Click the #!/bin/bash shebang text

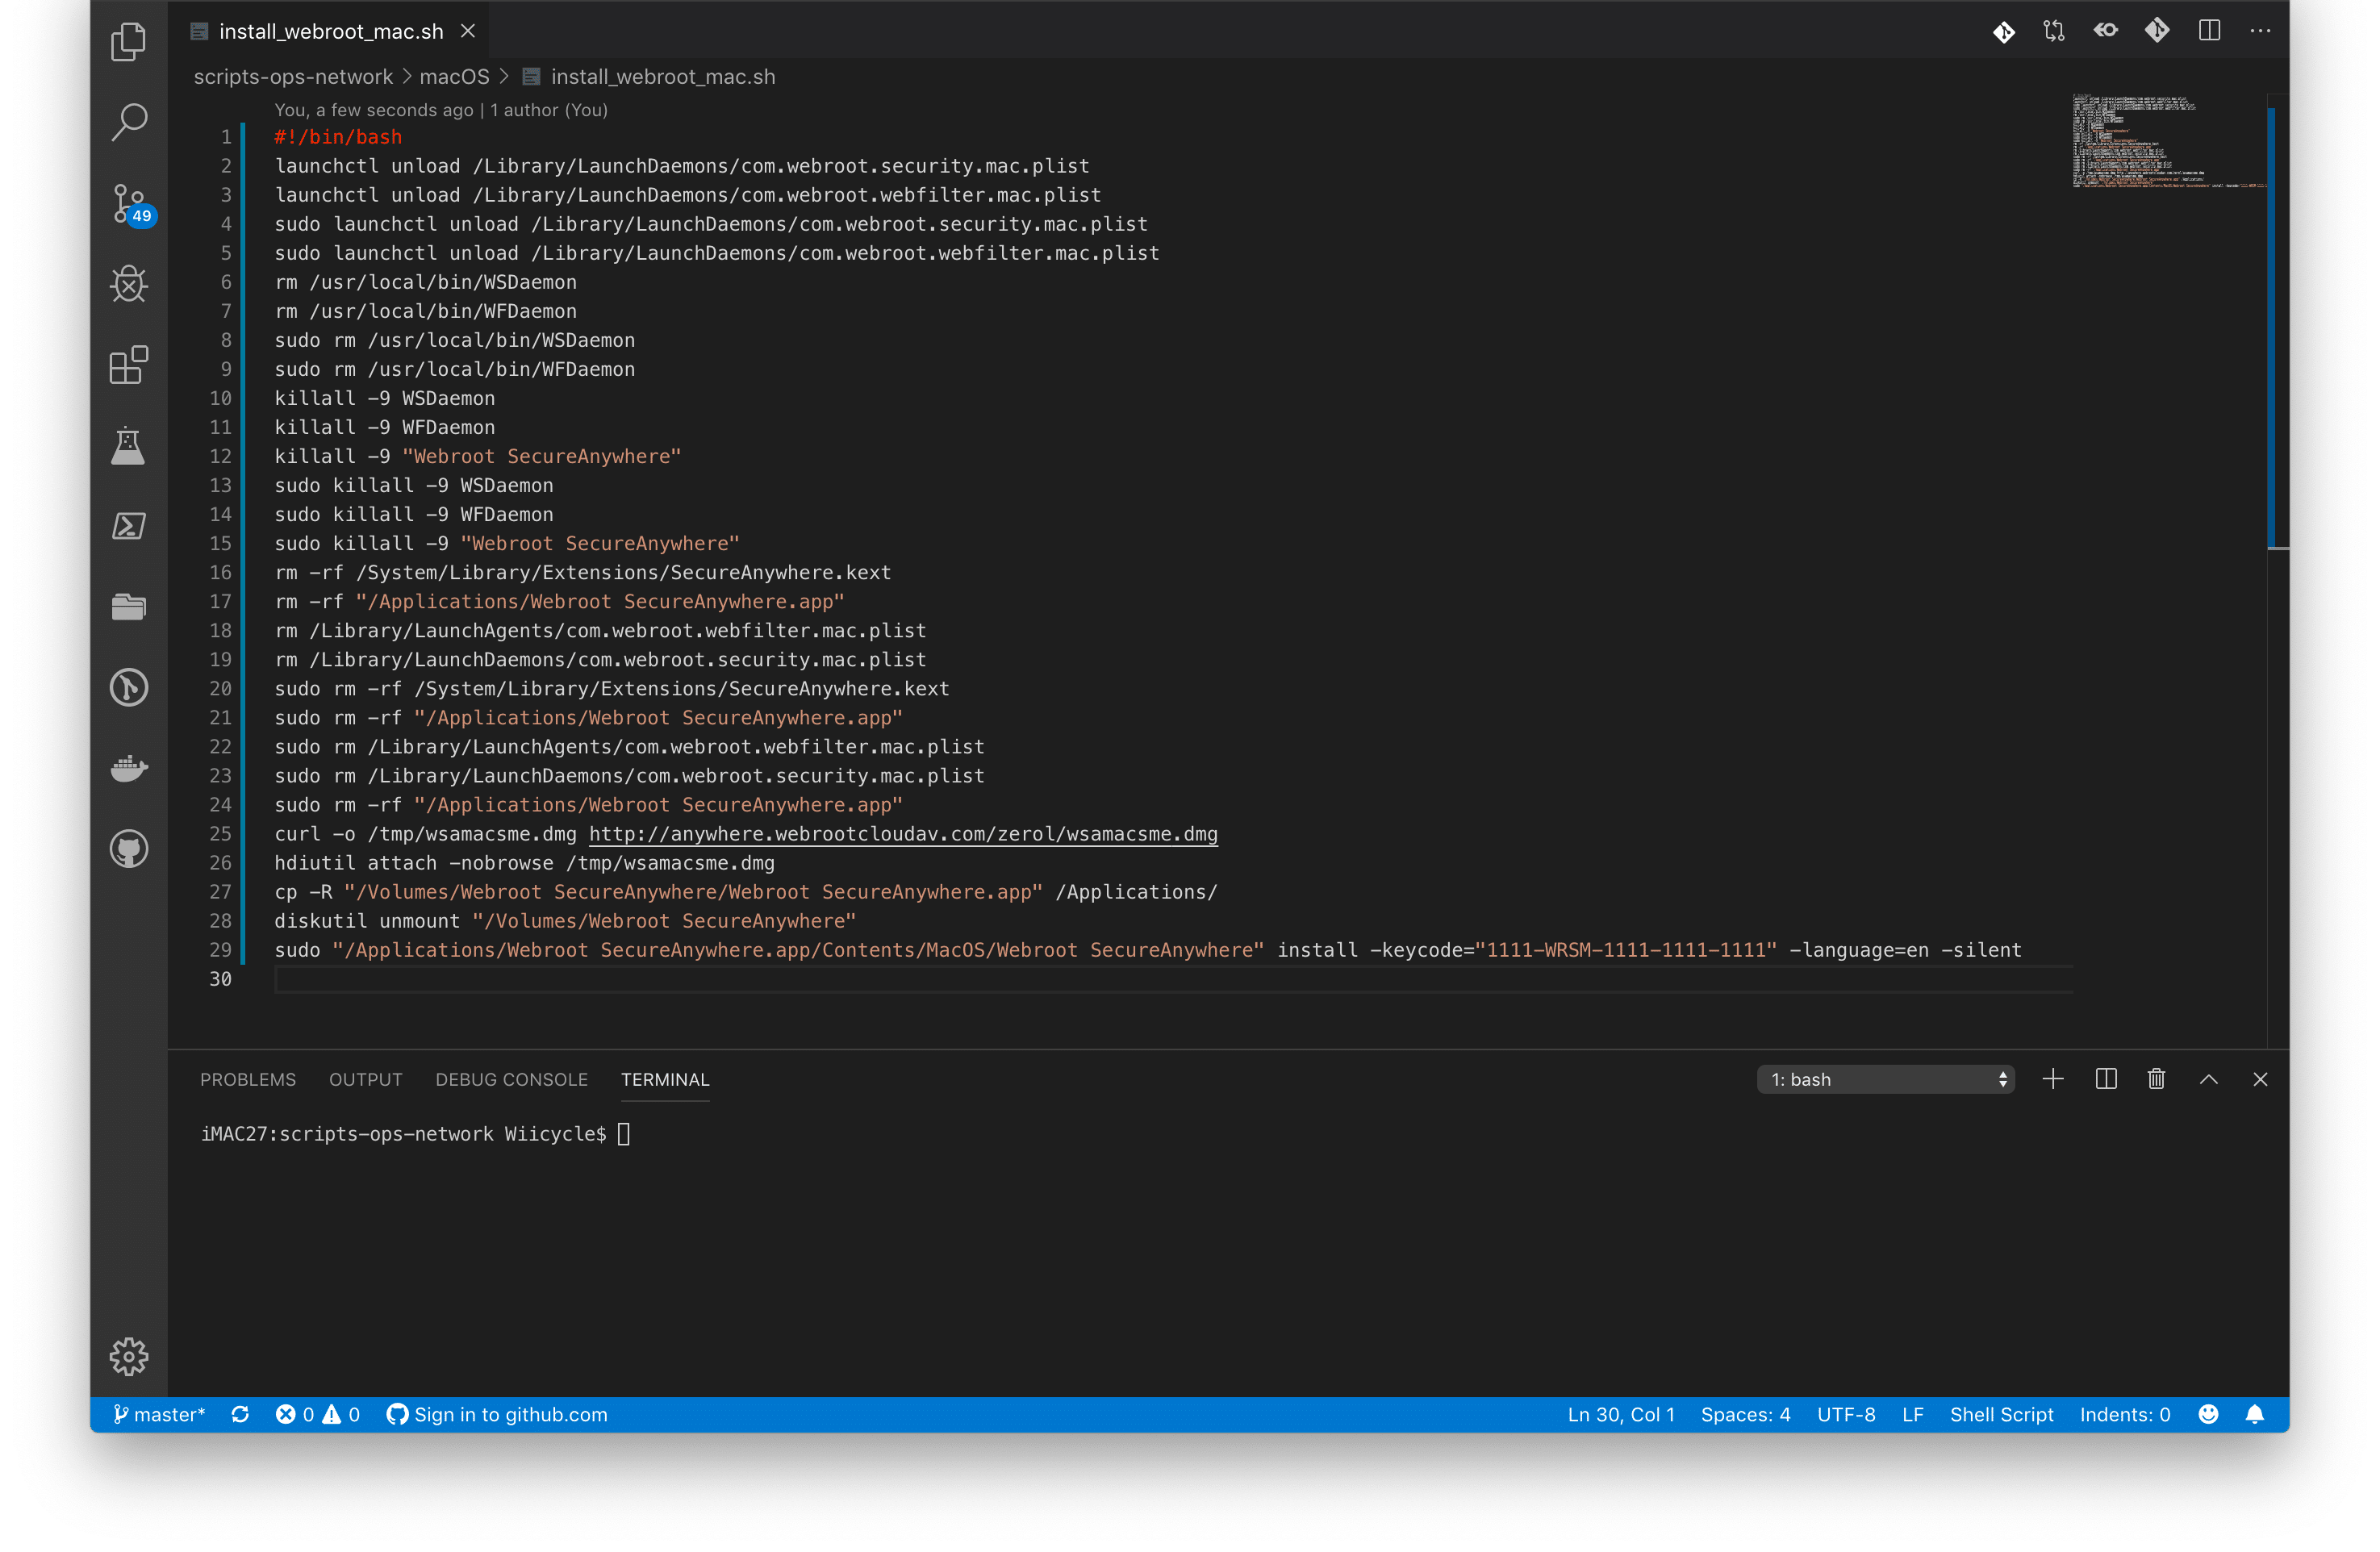coord(338,137)
